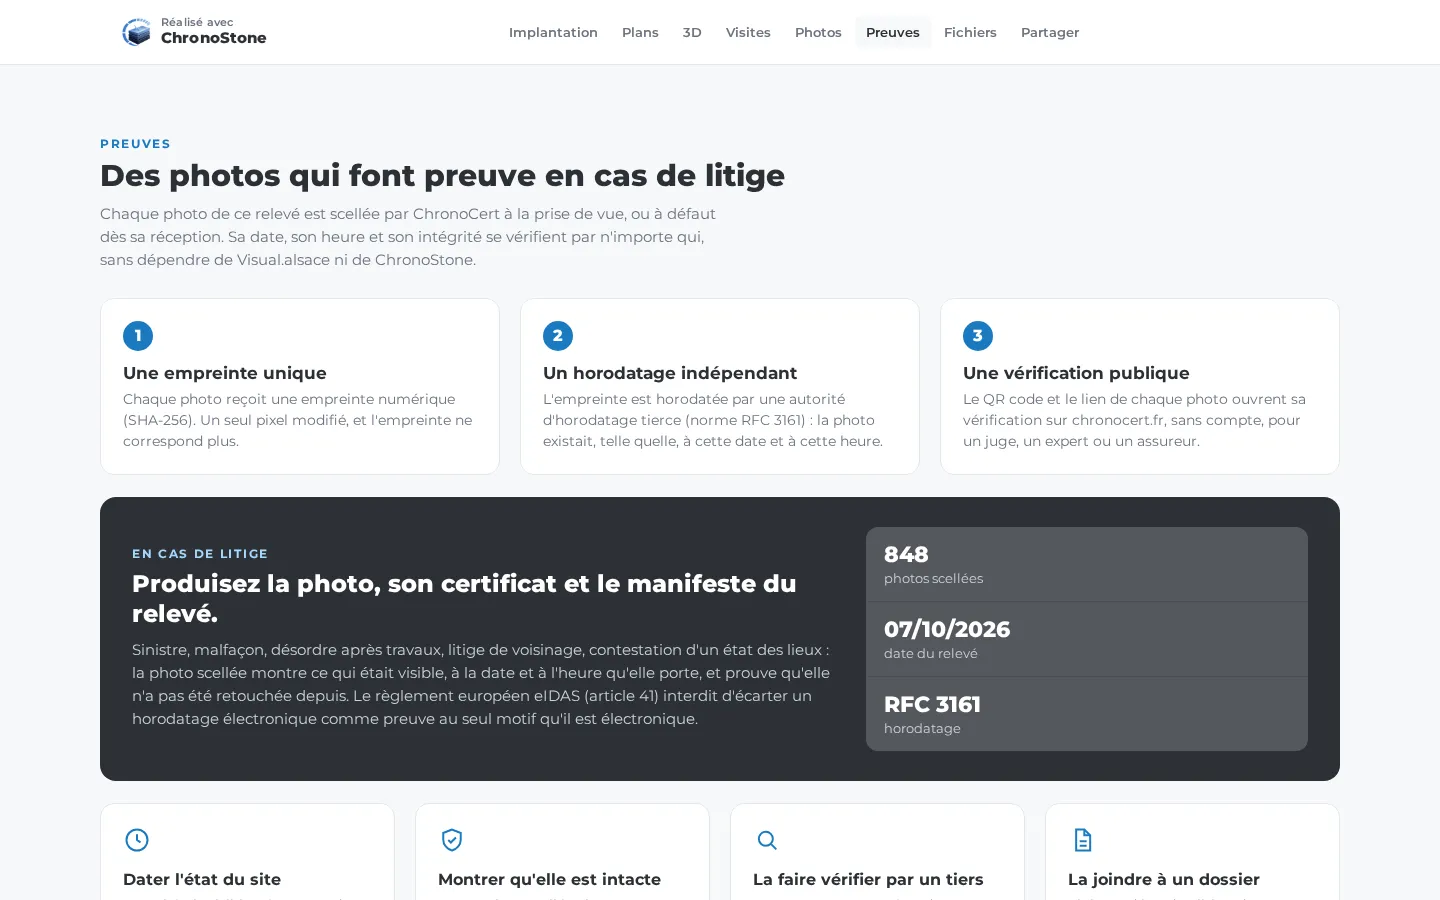Click the magnifier icon above La faire vérifier par un tiers

click(767, 840)
